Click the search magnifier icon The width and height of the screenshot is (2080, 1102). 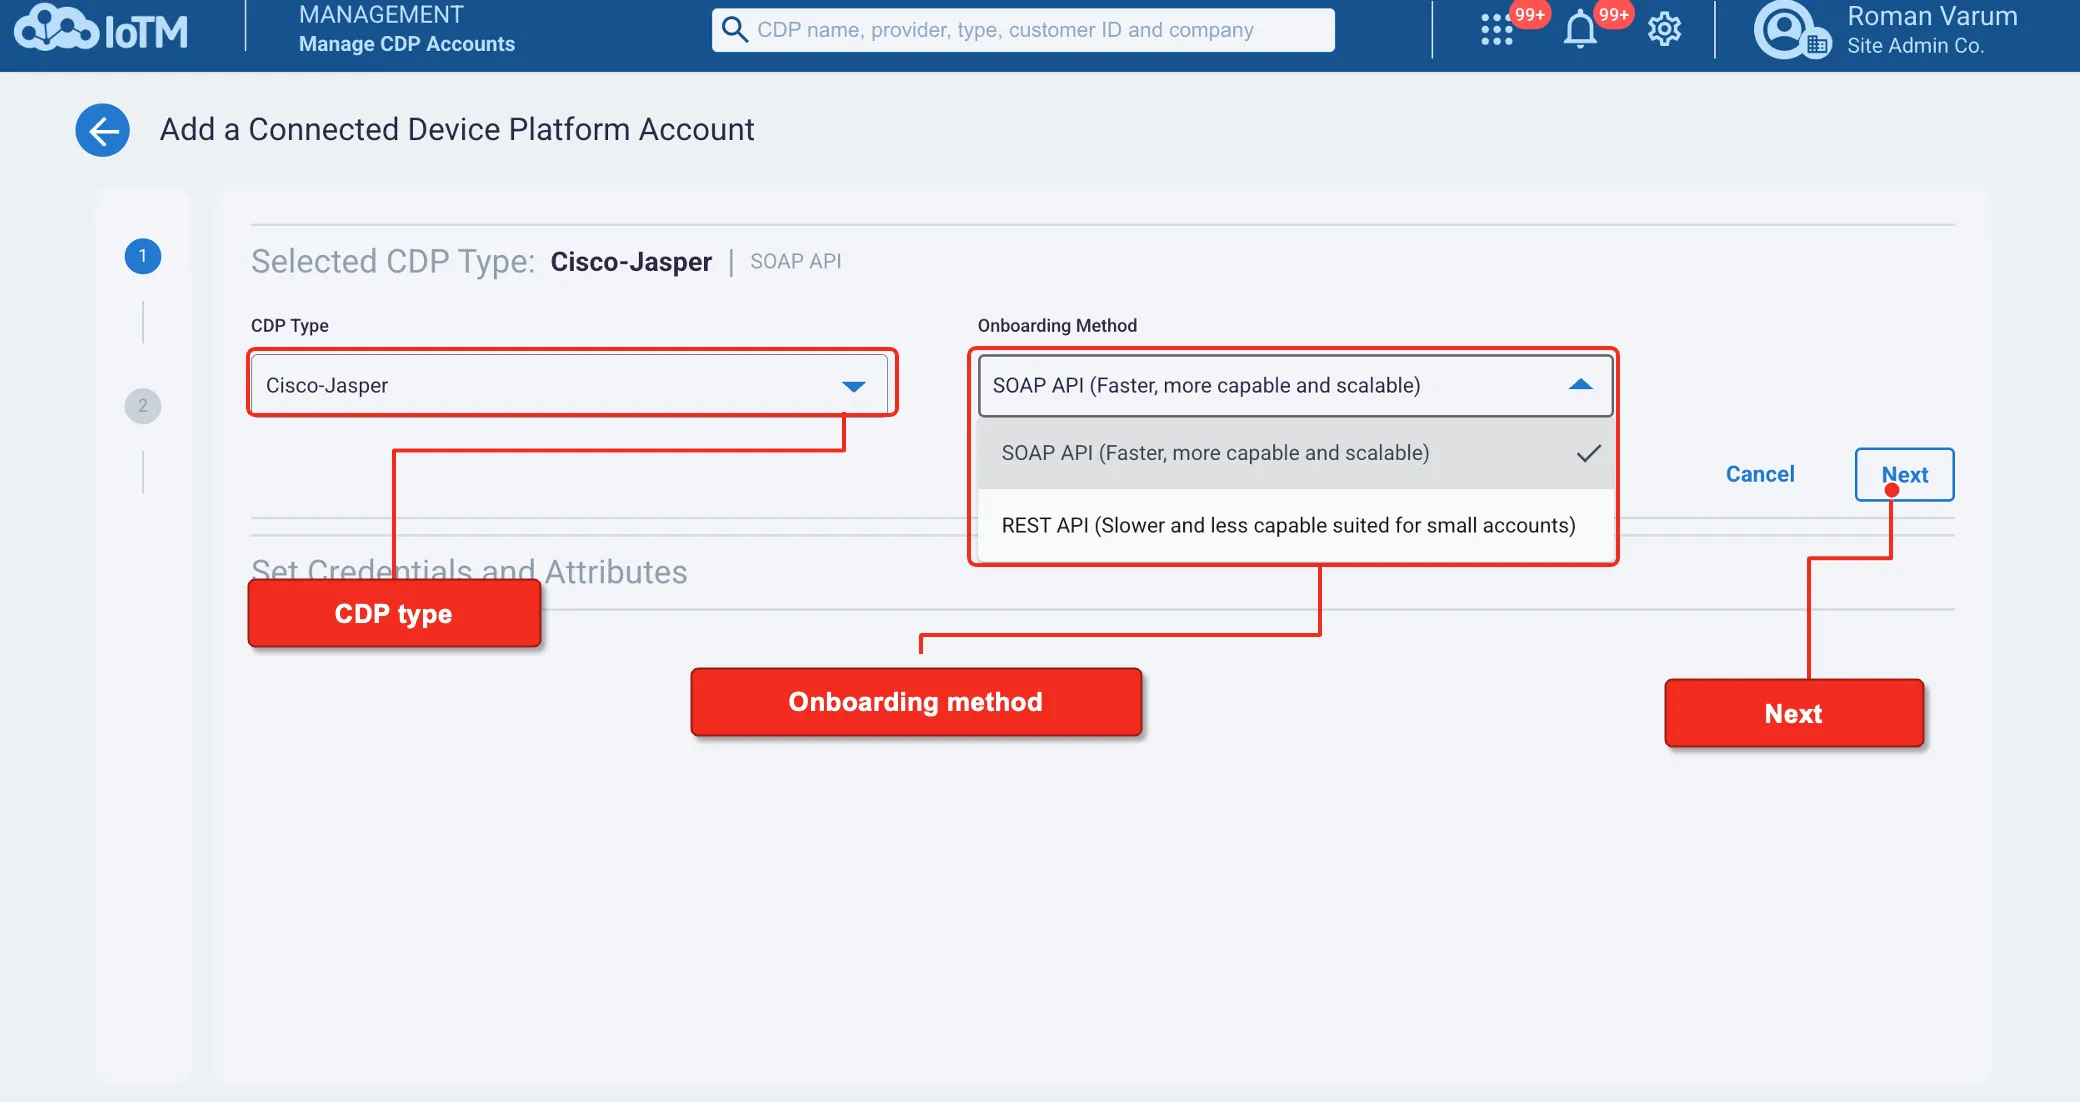(x=734, y=30)
